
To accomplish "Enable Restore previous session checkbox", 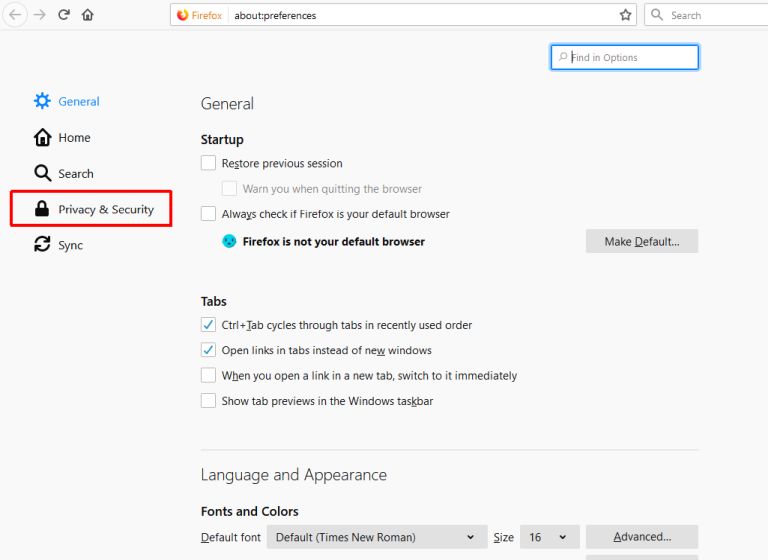I will click(208, 163).
